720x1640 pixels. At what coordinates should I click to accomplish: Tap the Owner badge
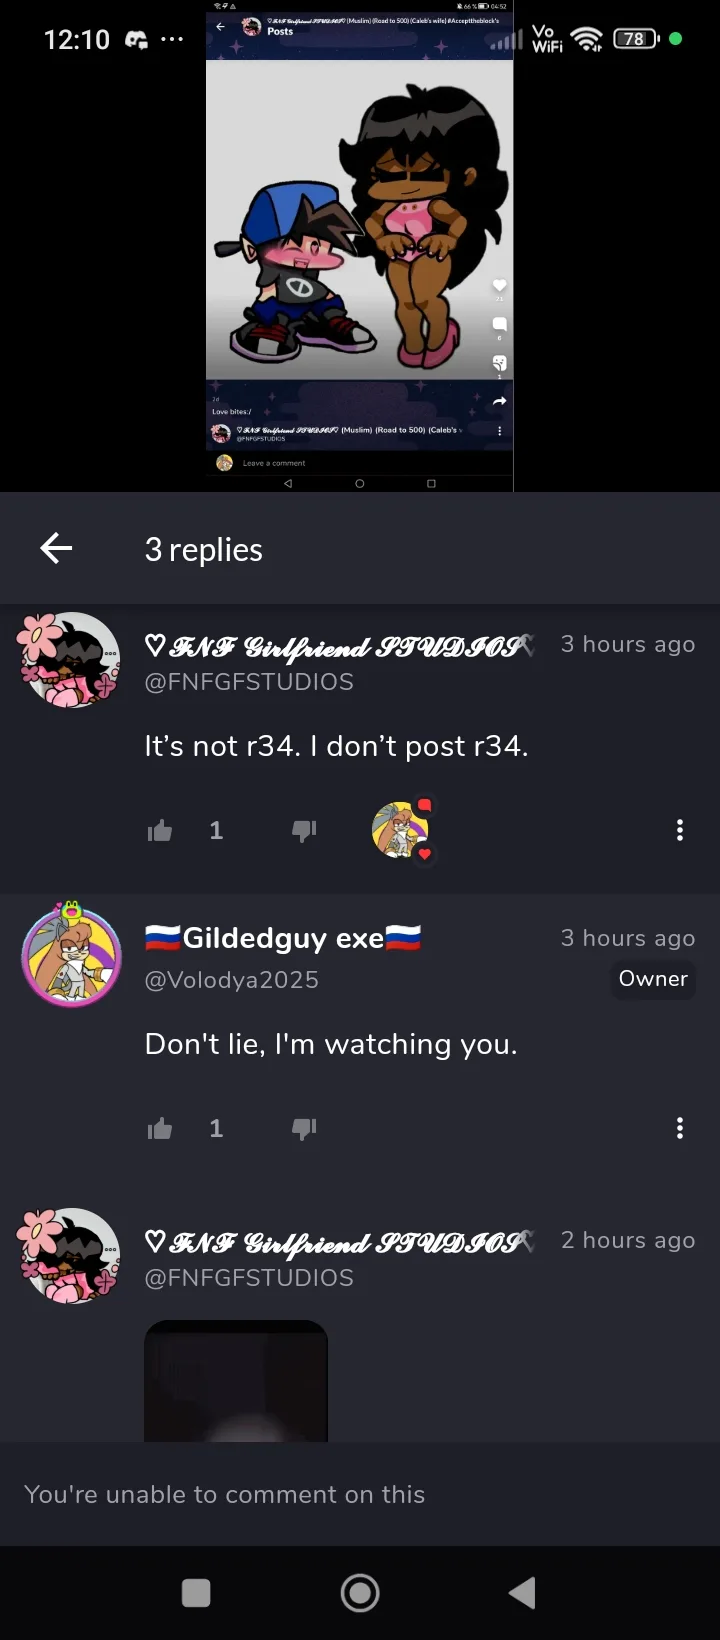point(653,979)
